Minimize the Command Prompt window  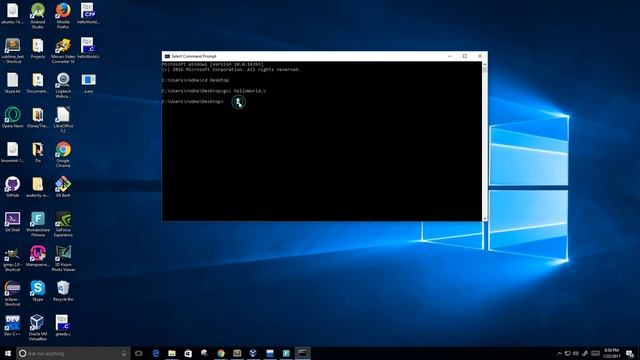[450, 56]
